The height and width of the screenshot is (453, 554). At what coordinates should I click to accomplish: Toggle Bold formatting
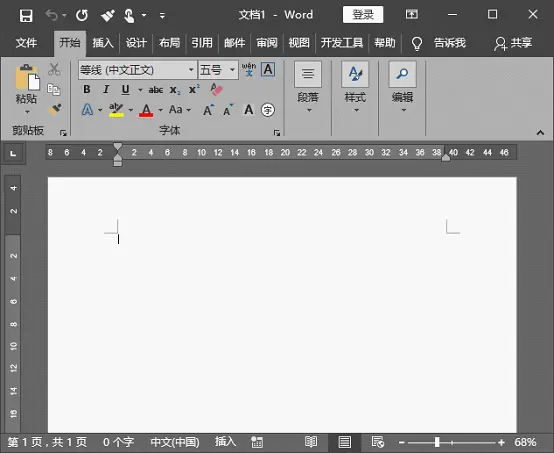pos(87,89)
